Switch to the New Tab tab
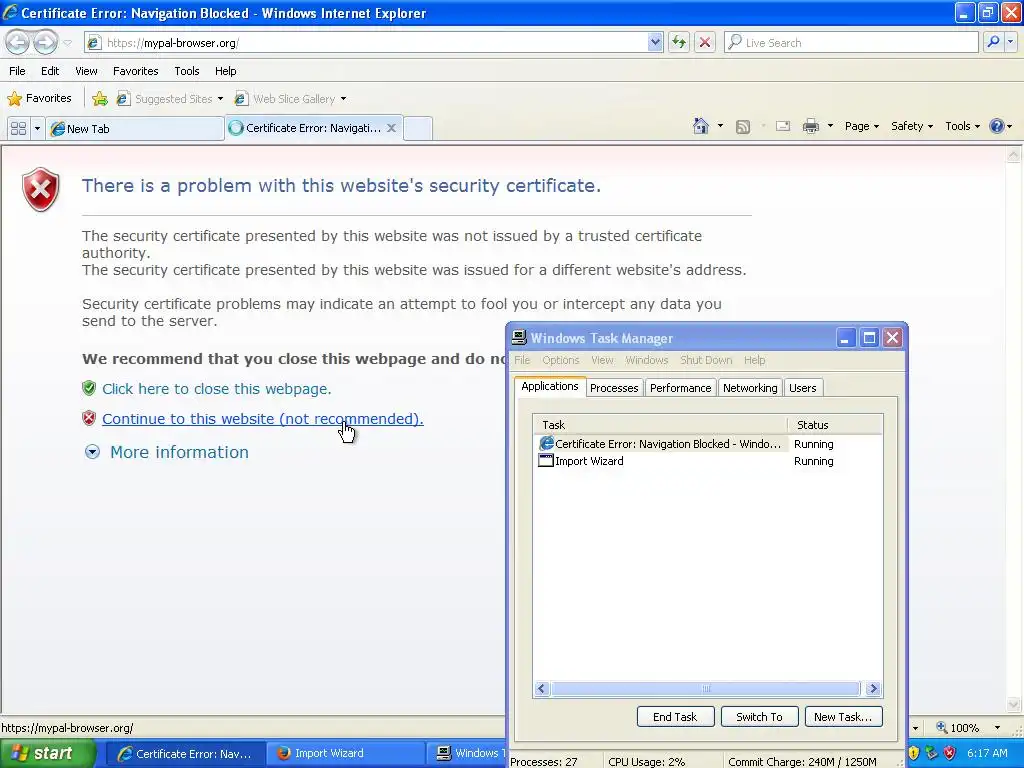Image resolution: width=1024 pixels, height=768 pixels. pyautogui.click(x=135, y=129)
